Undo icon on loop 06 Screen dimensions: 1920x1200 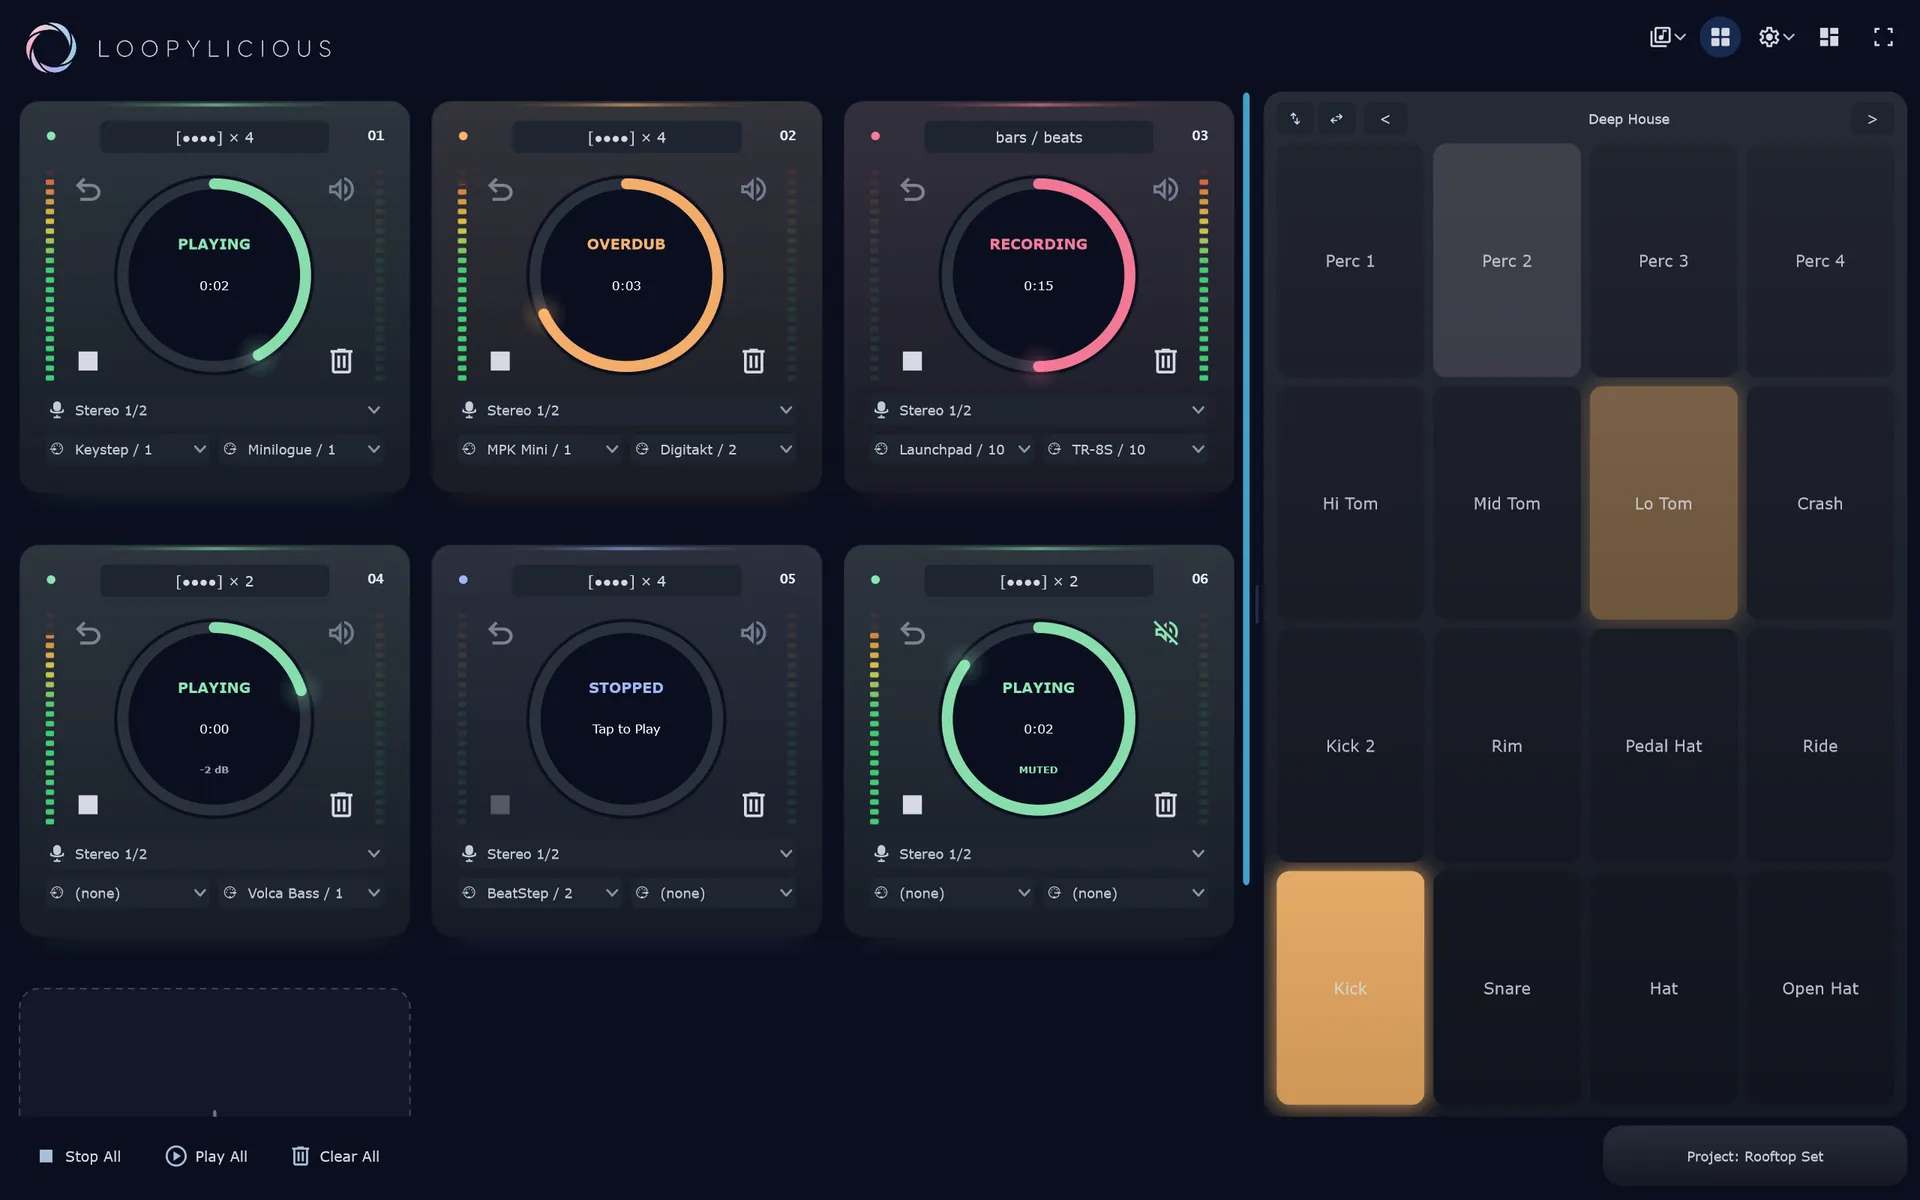click(912, 633)
